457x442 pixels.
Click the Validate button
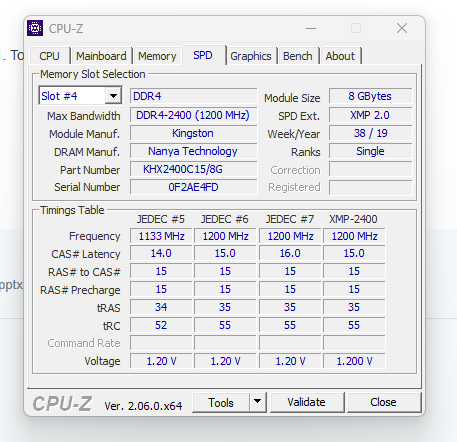click(x=307, y=402)
